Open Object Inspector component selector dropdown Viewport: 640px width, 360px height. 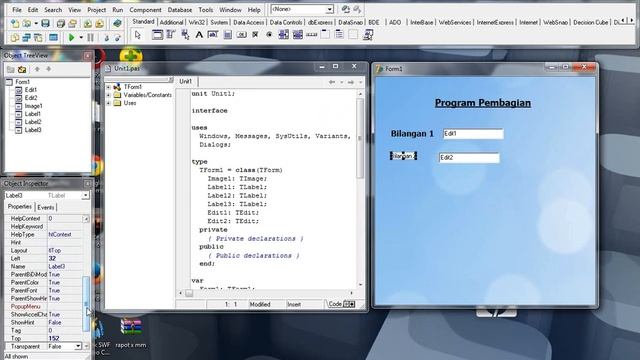(x=85, y=196)
